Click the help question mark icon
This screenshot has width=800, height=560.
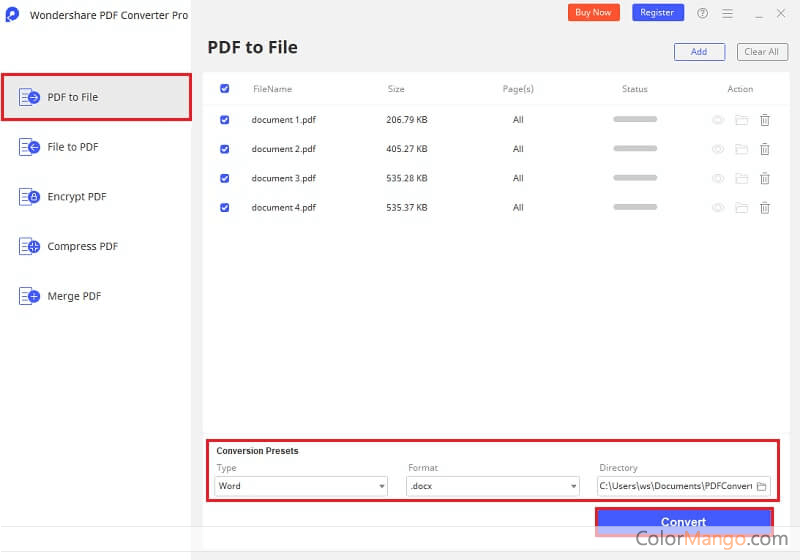click(x=702, y=13)
